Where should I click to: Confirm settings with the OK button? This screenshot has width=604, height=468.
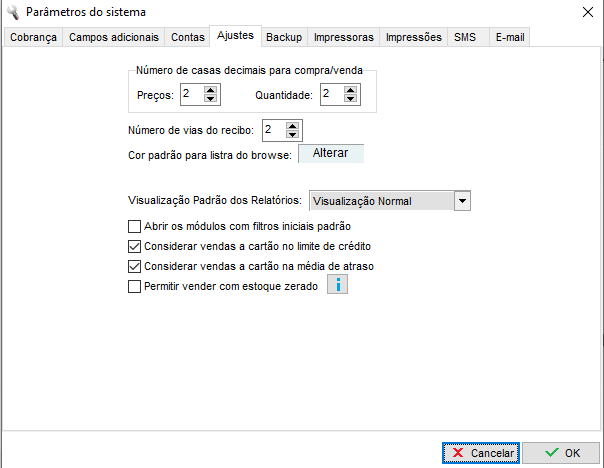pyautogui.click(x=562, y=453)
